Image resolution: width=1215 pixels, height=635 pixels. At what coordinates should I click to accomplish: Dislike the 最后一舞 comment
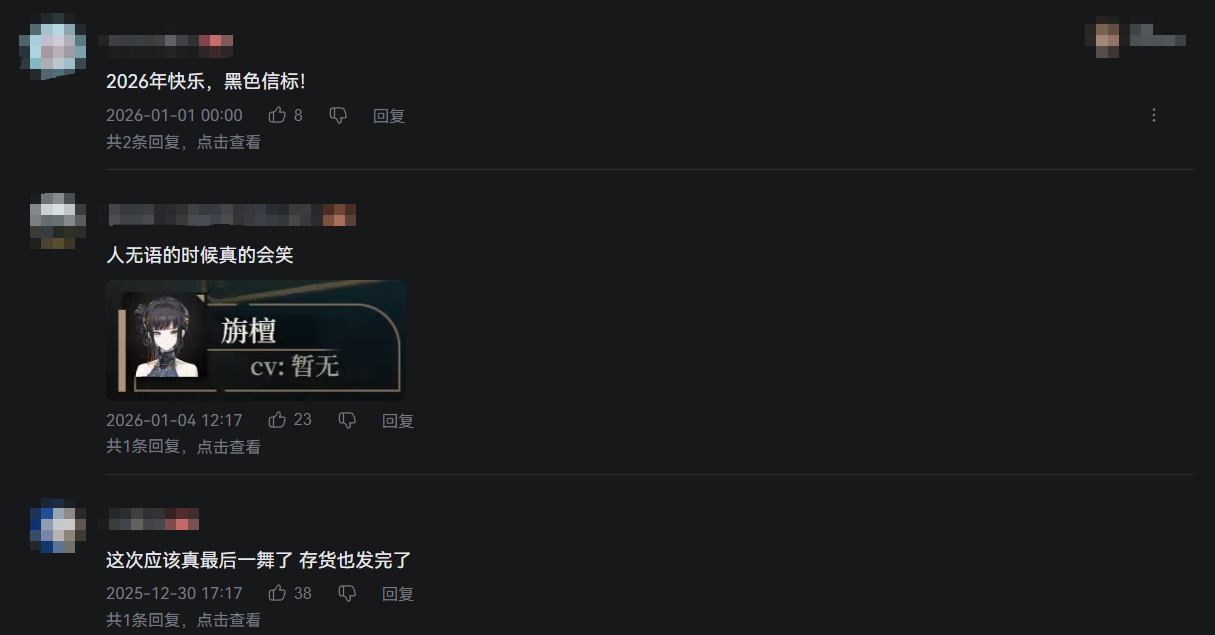coord(347,594)
